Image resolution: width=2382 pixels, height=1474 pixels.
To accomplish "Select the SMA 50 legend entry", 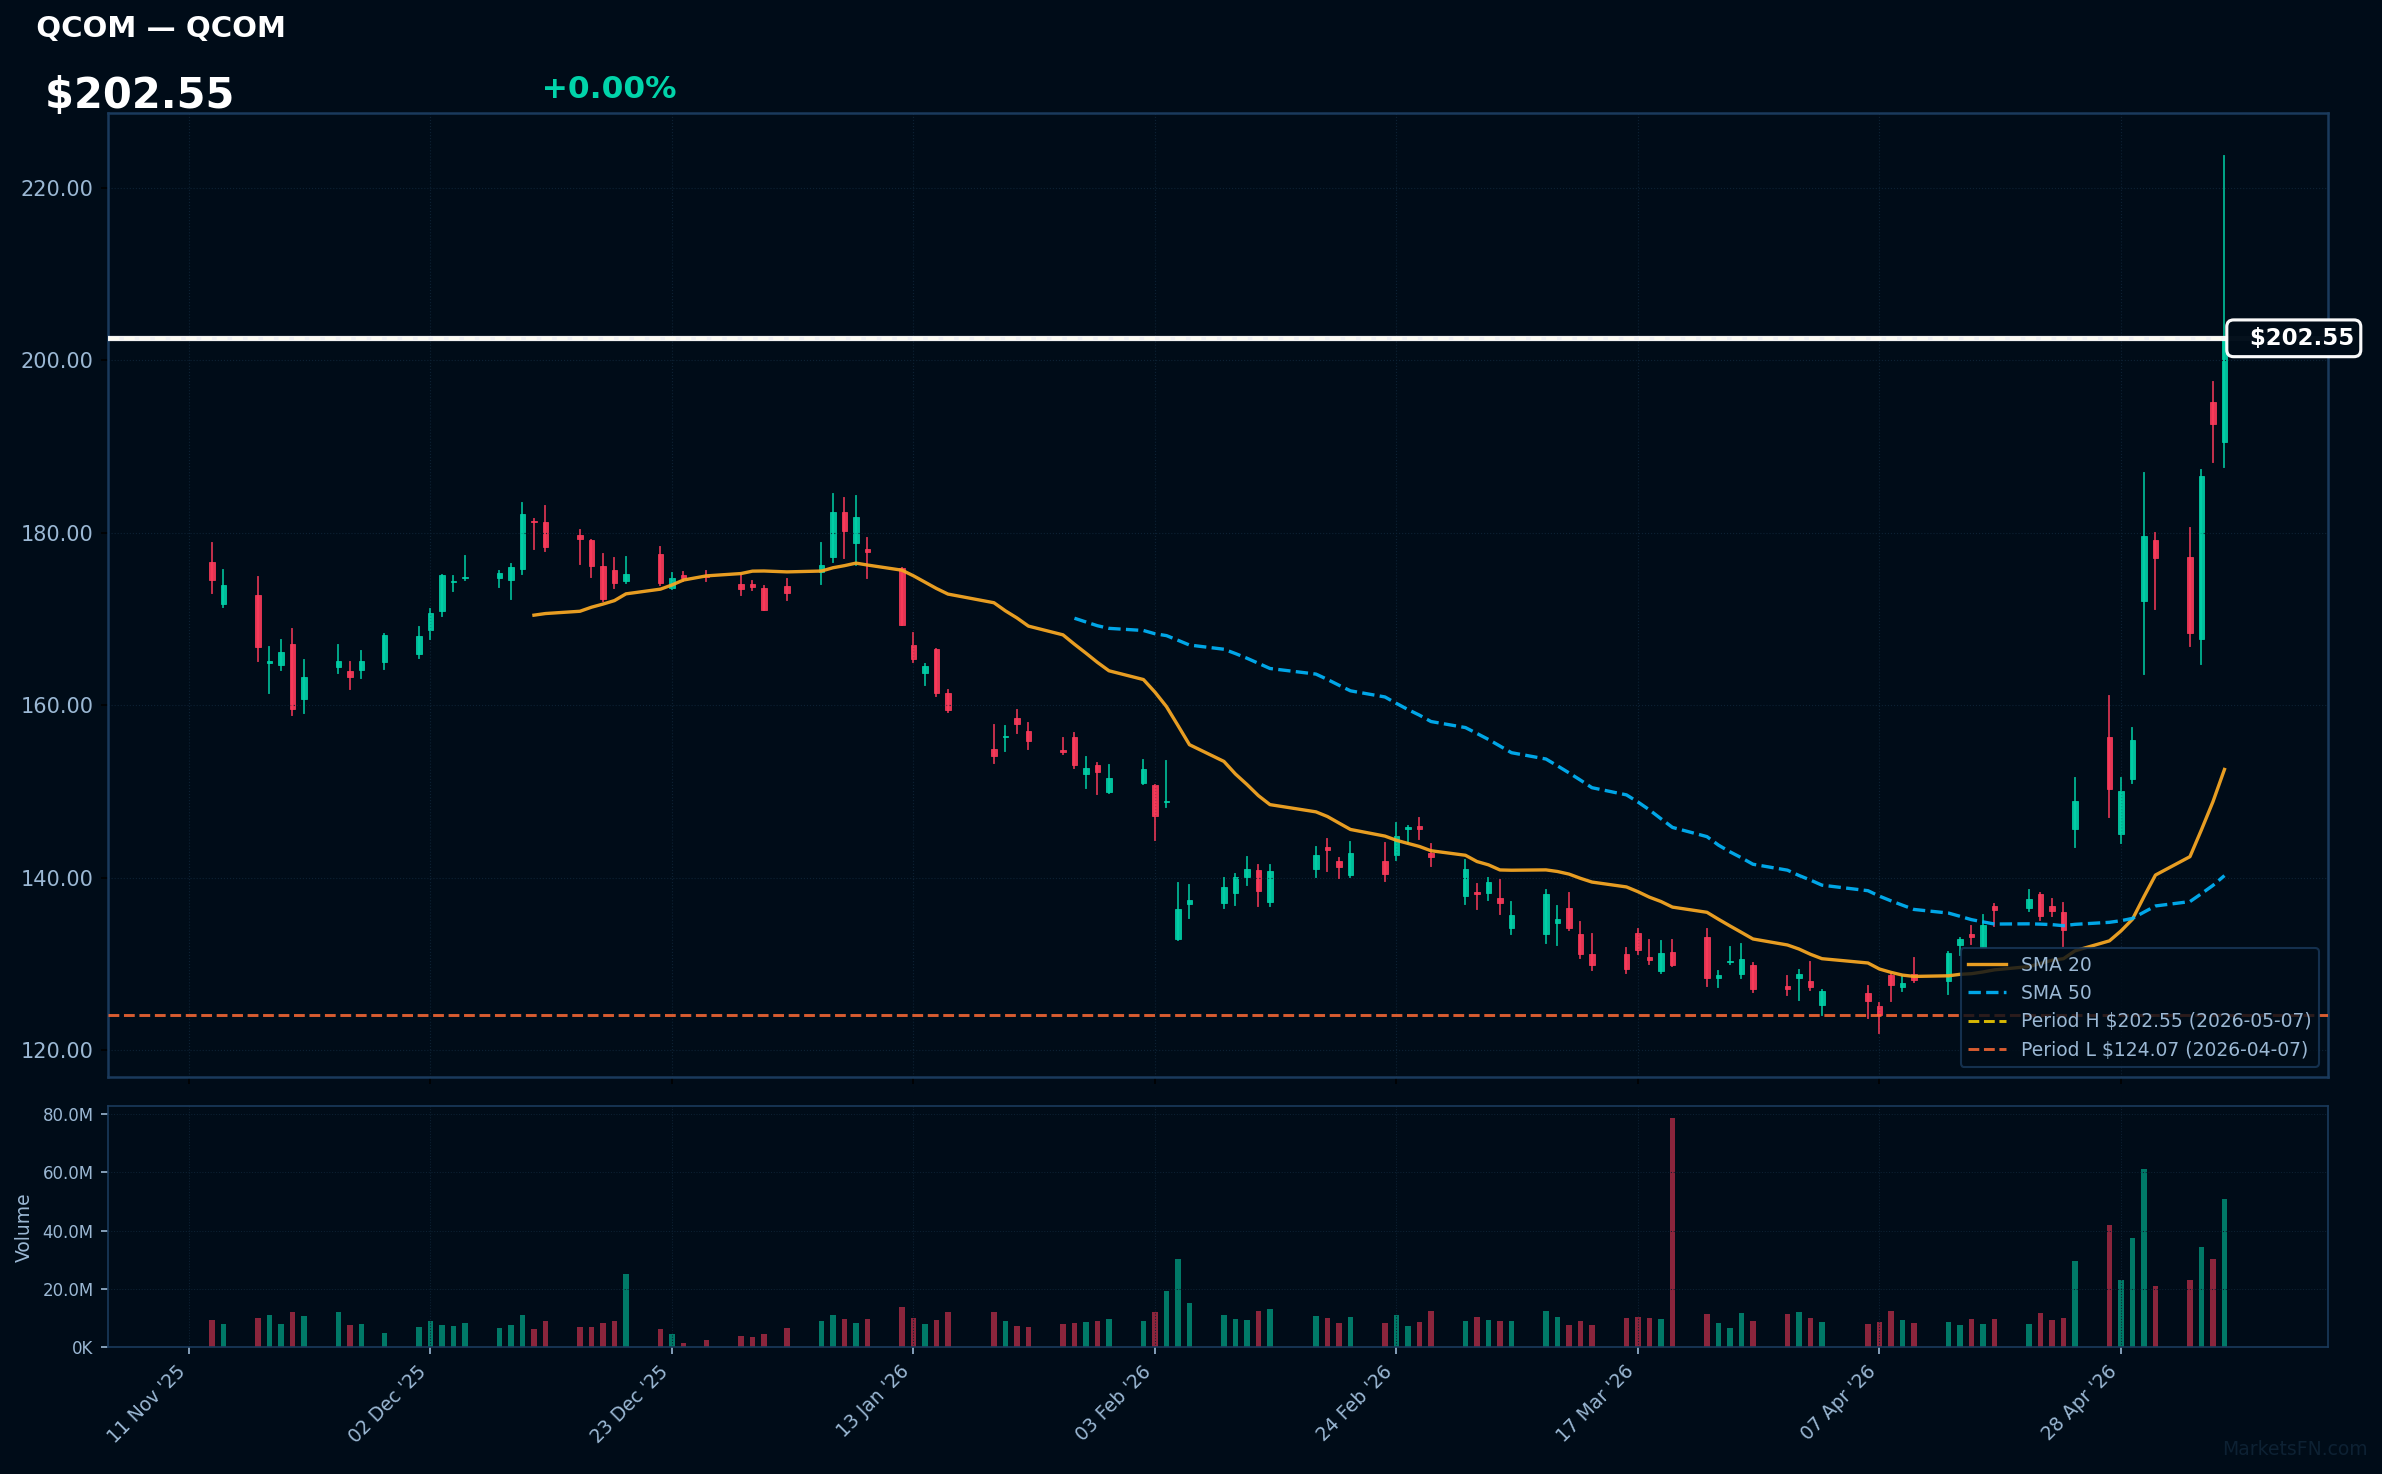I will click(x=2030, y=992).
